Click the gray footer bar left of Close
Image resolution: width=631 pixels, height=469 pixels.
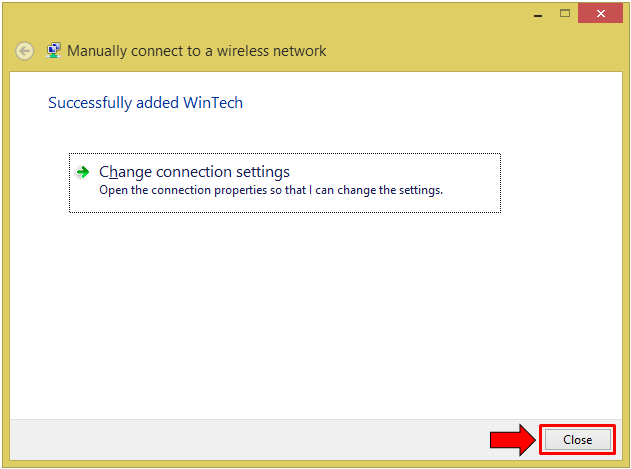tap(250, 439)
